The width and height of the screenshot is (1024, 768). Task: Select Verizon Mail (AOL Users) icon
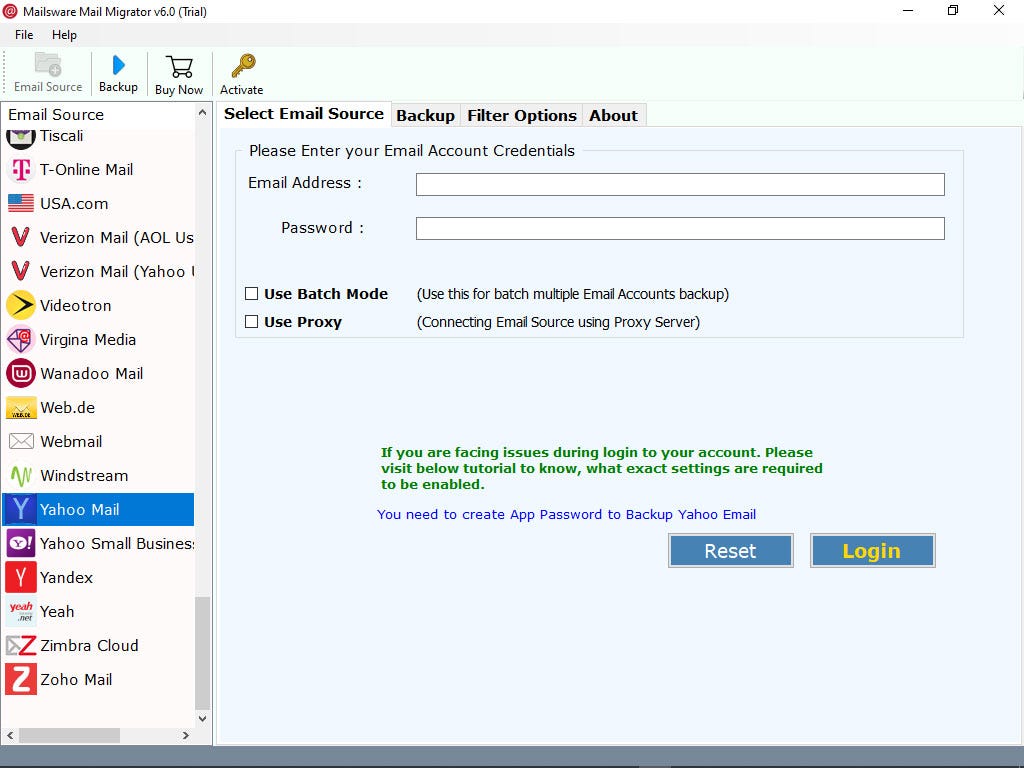pyautogui.click(x=21, y=237)
